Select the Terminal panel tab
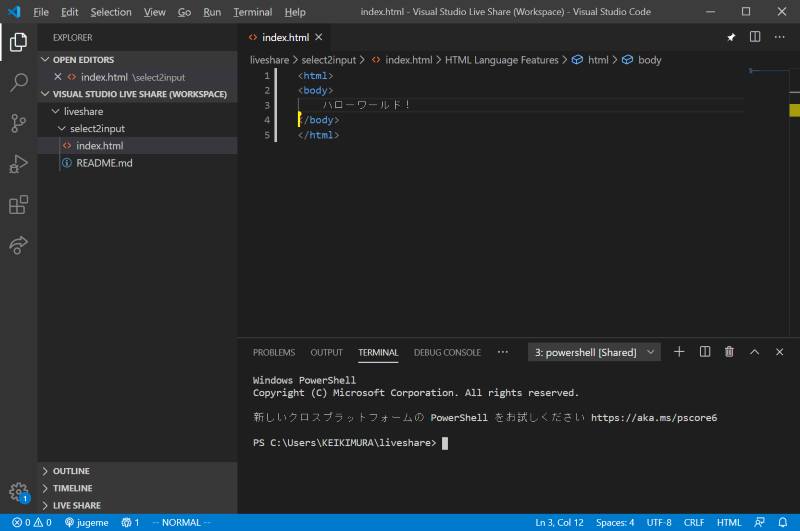This screenshot has height=531, width=800. pos(378,352)
